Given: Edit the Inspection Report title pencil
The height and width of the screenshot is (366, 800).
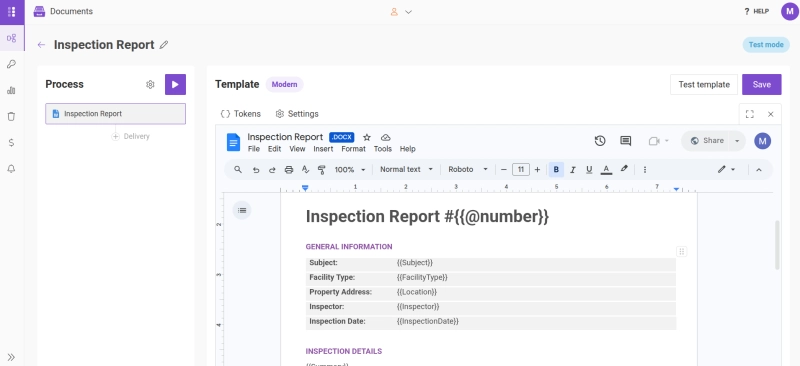Looking at the screenshot, I should (x=164, y=45).
